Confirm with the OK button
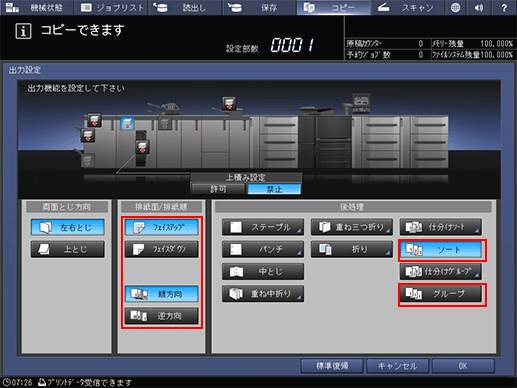517x388 pixels. [x=463, y=366]
